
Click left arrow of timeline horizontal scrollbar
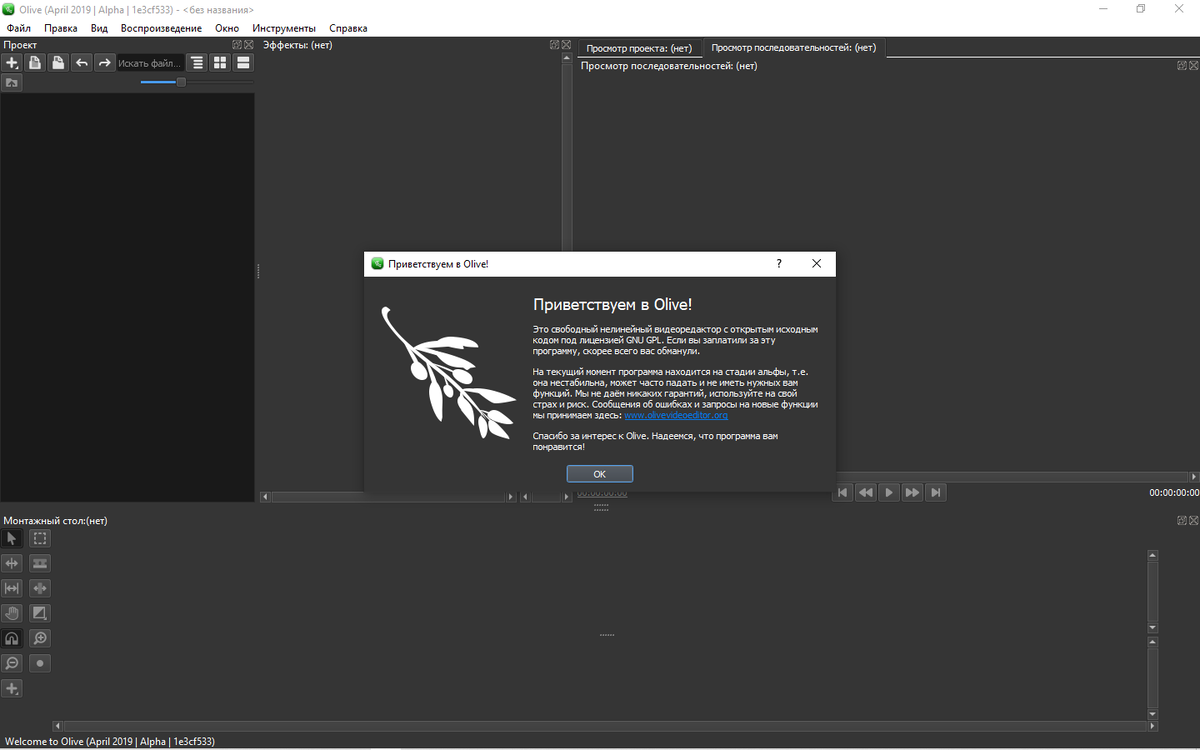(x=58, y=726)
